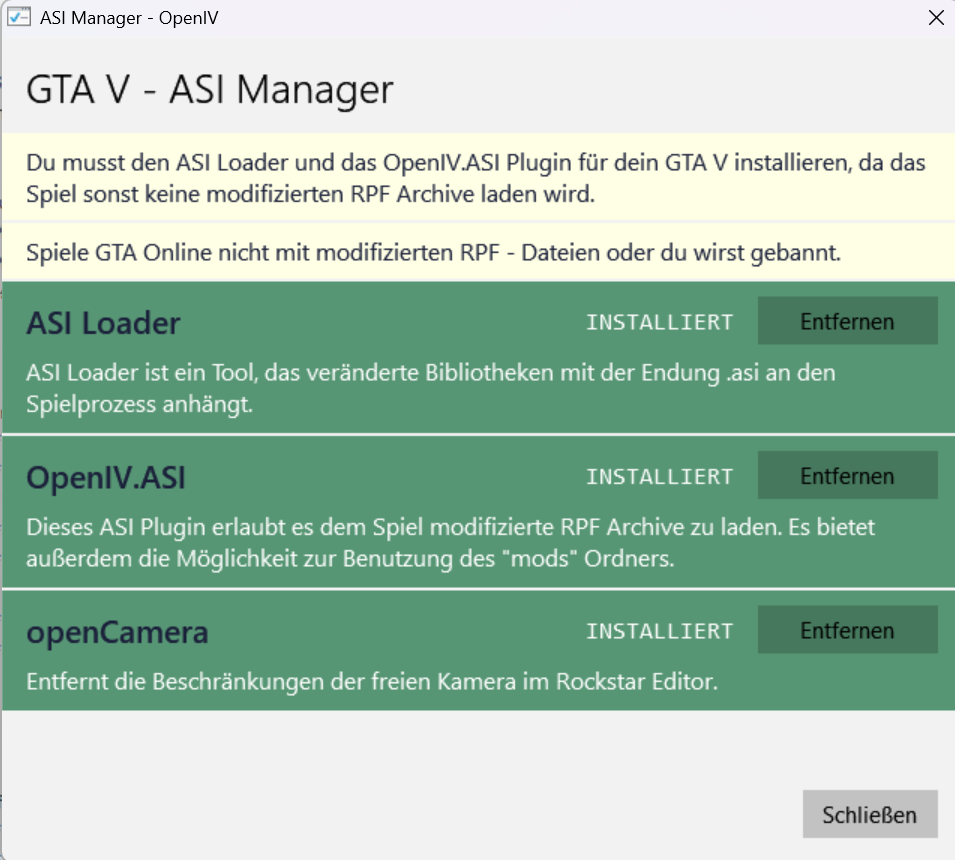The image size is (955, 860).
Task: Click the openCamera Rockstar Editor description
Action: pos(372,683)
